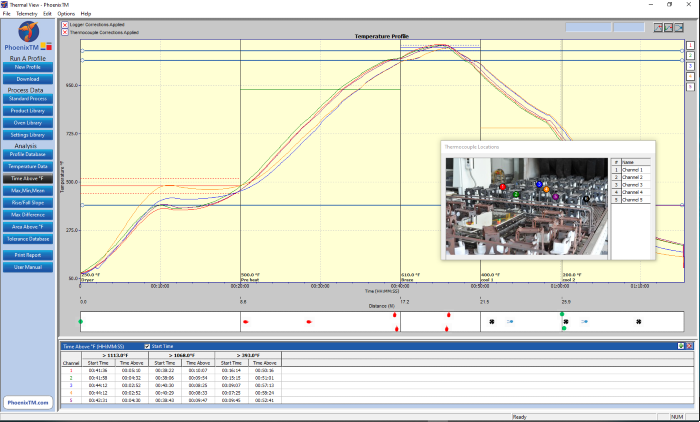Click the orange thermocouple marker on the photo
This screenshot has height=422, width=700.
[546, 190]
